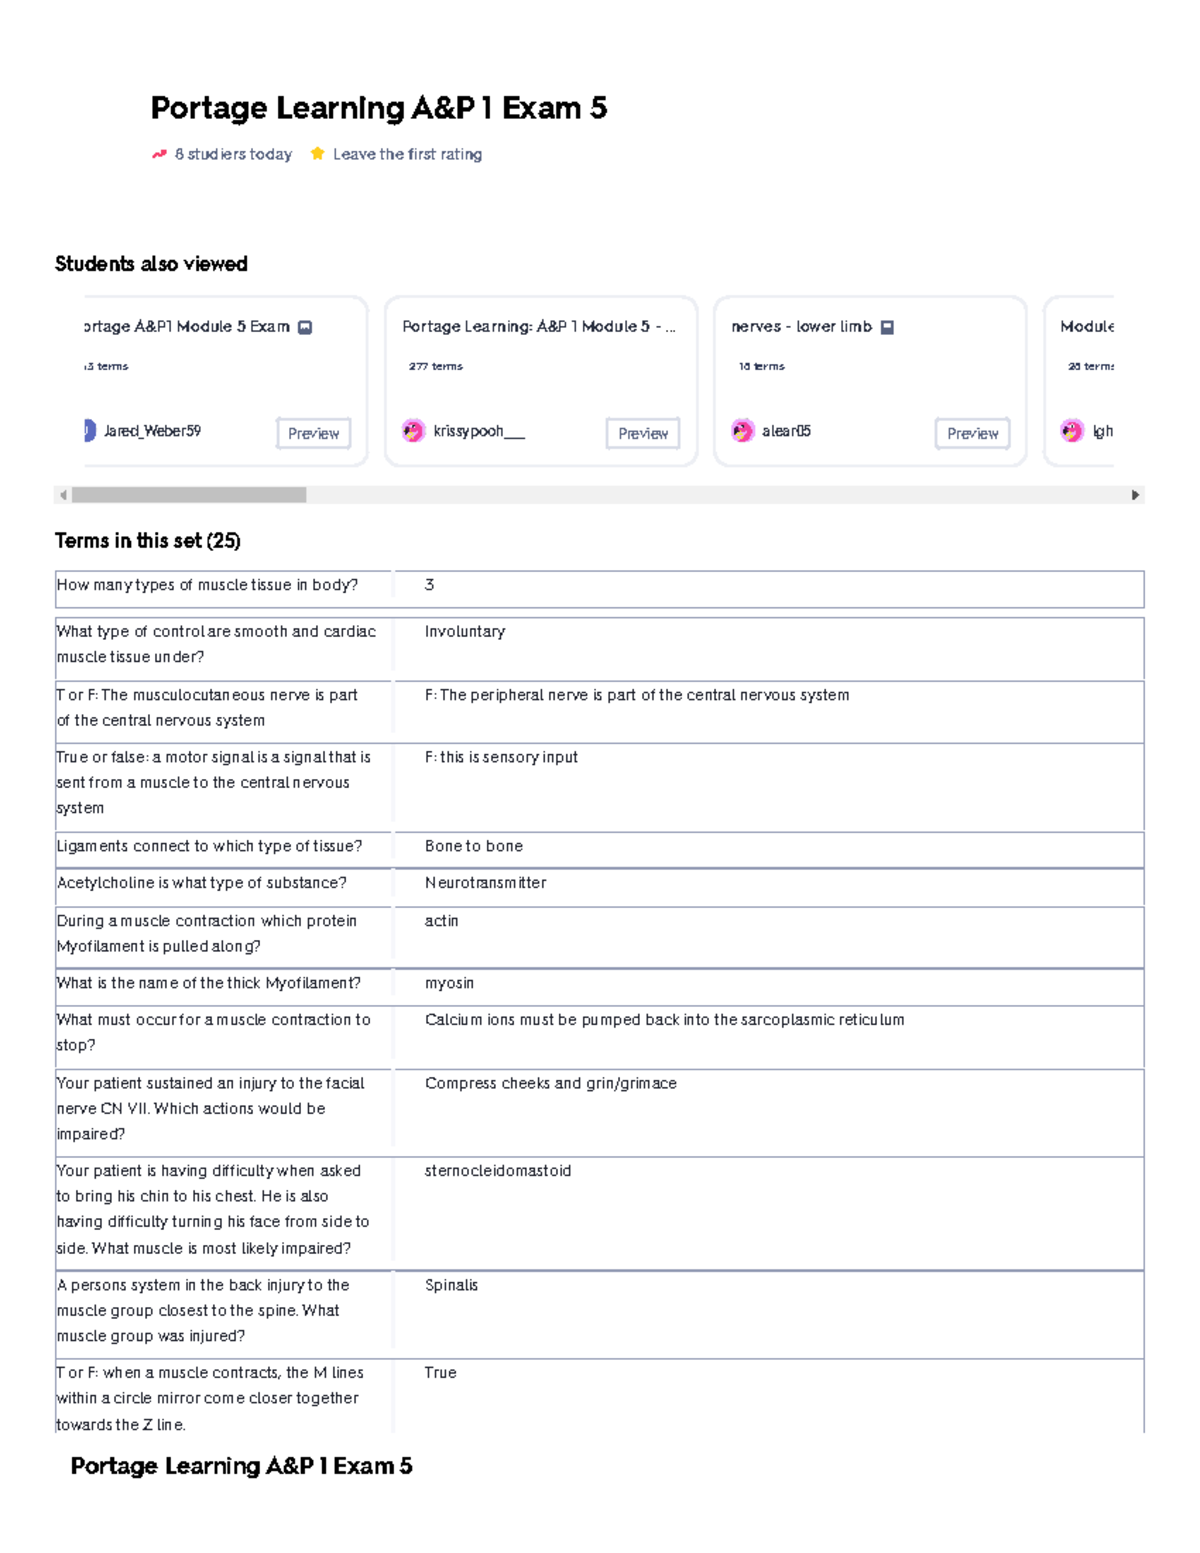Preview the Portage A&P1 Module 5 Exam set
The width and height of the screenshot is (1200, 1553).
click(x=313, y=433)
